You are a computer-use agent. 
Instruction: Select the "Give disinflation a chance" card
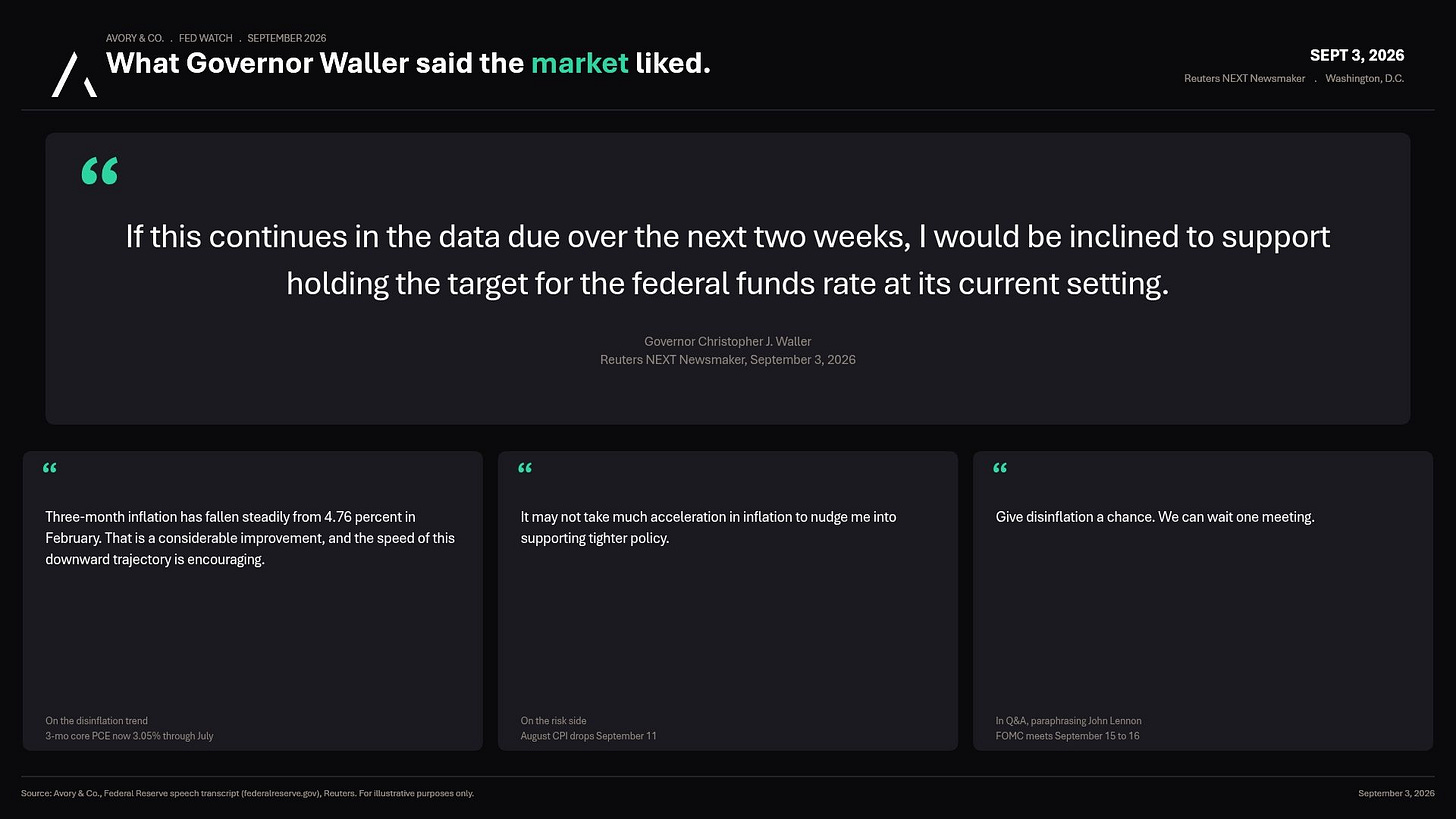(x=1203, y=600)
